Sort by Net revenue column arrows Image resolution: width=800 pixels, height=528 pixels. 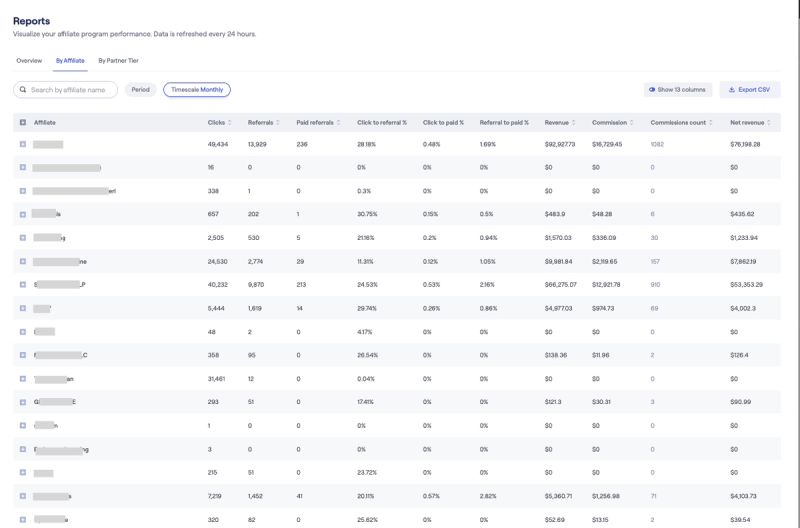[769, 122]
